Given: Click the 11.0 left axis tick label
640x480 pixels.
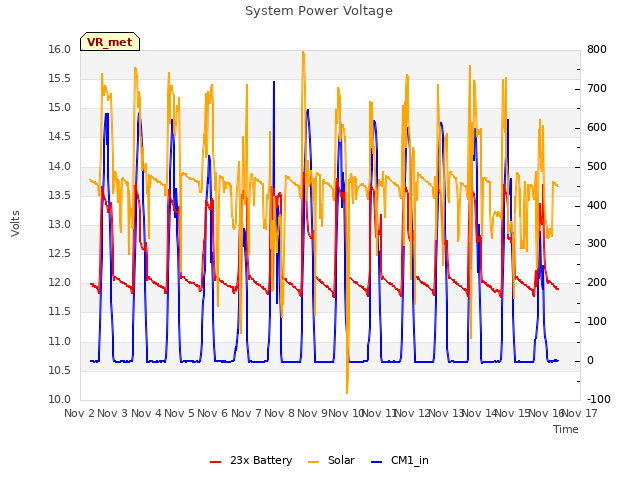Looking at the screenshot, I should click(x=60, y=341).
